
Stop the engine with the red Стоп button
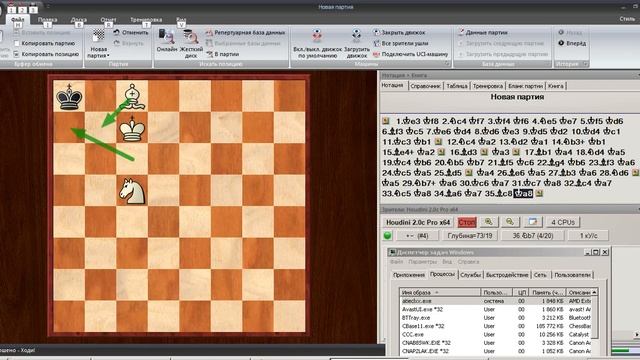tap(467, 222)
